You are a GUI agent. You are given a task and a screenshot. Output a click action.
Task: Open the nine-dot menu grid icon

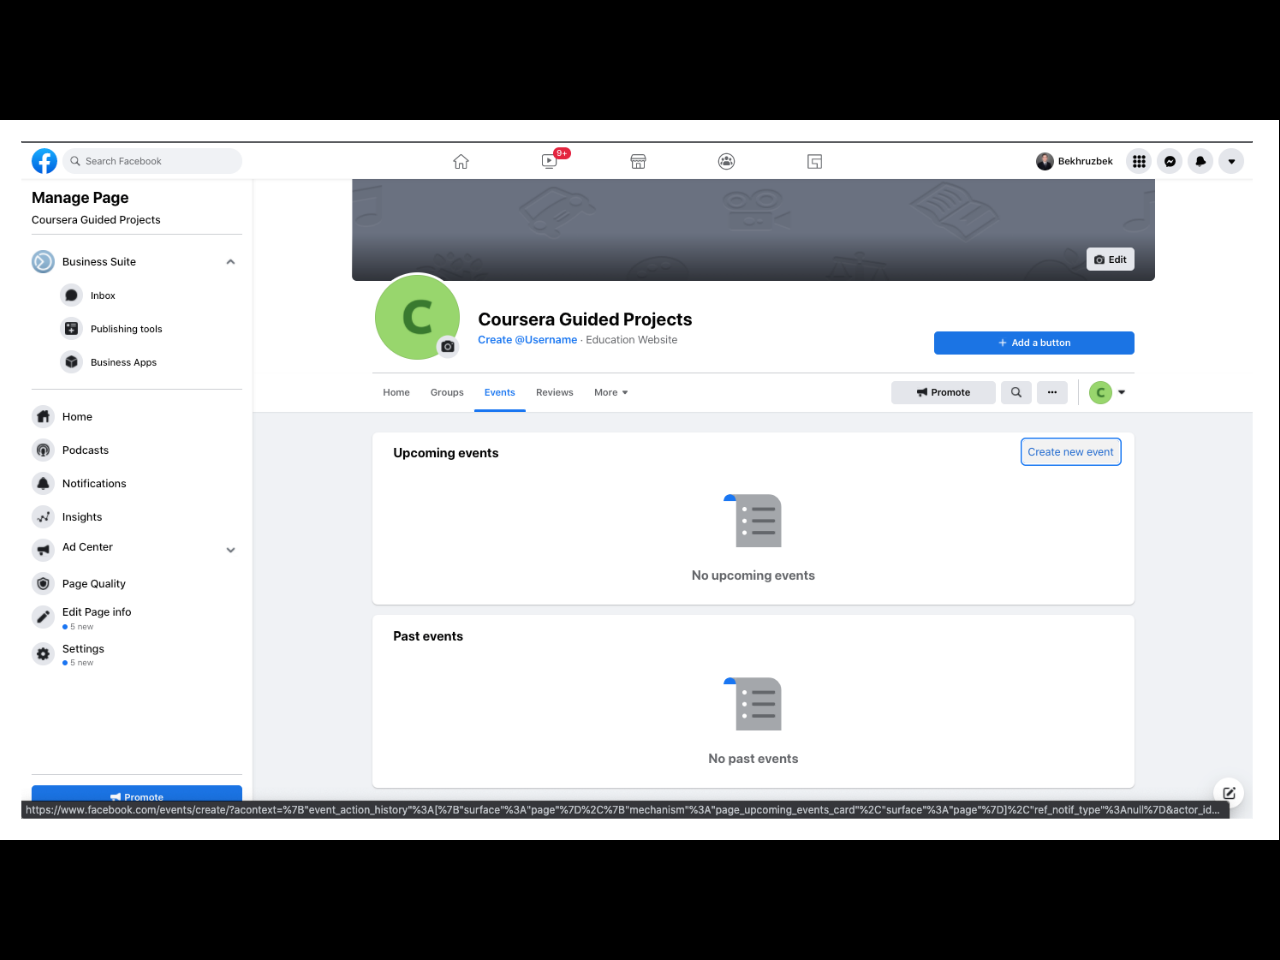1139,161
